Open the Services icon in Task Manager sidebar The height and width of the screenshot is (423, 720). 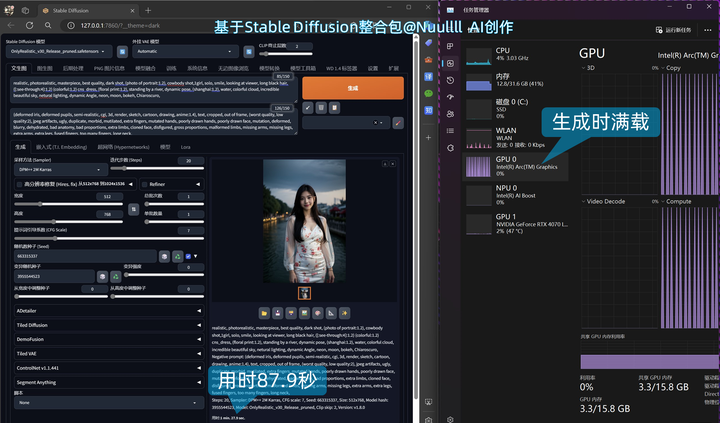tap(450, 148)
